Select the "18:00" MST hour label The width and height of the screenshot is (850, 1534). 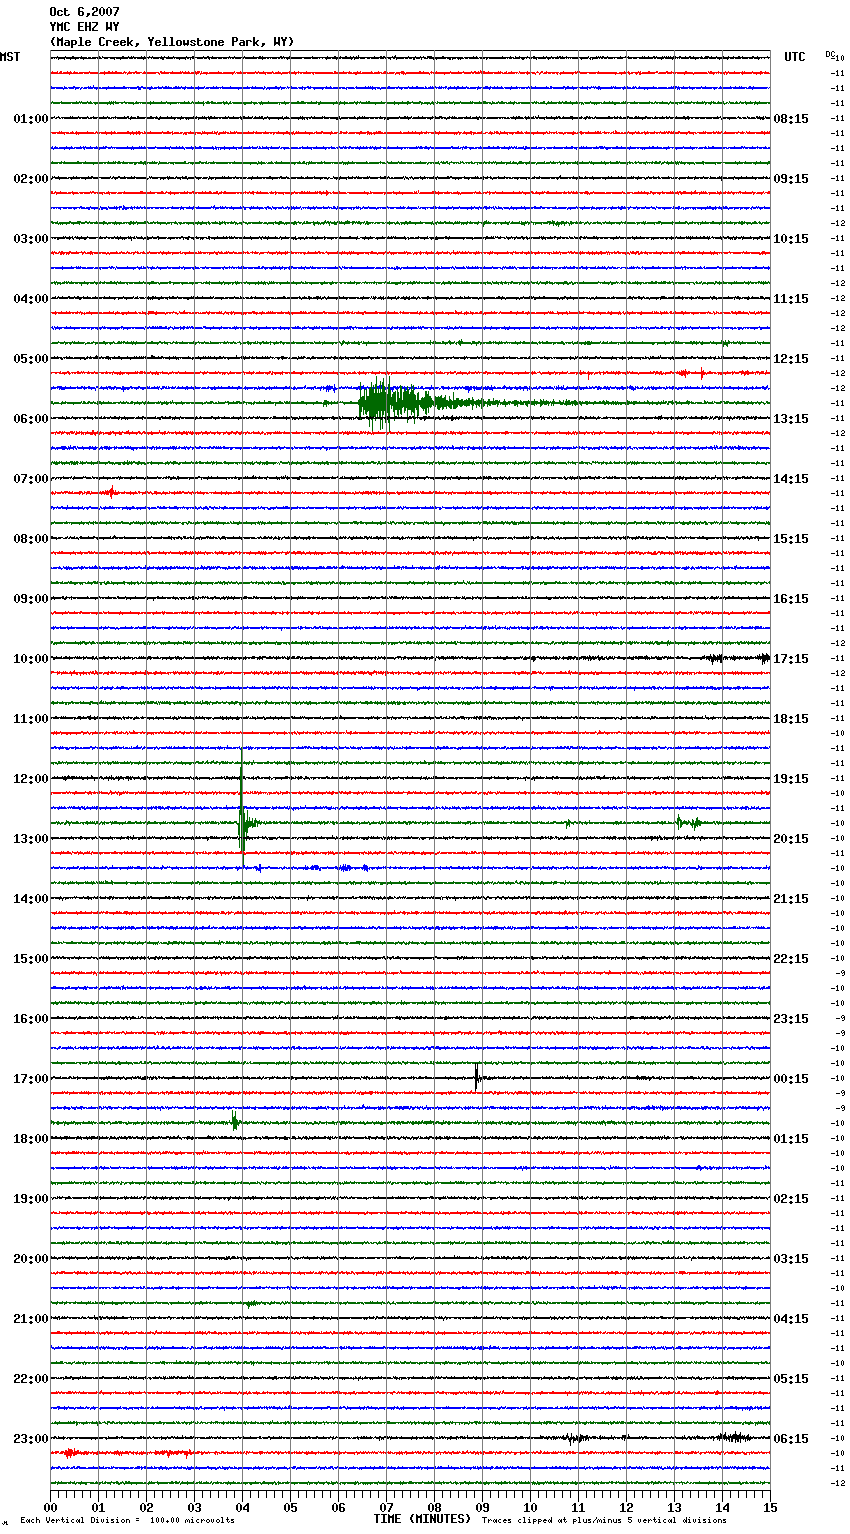(x=31, y=1139)
